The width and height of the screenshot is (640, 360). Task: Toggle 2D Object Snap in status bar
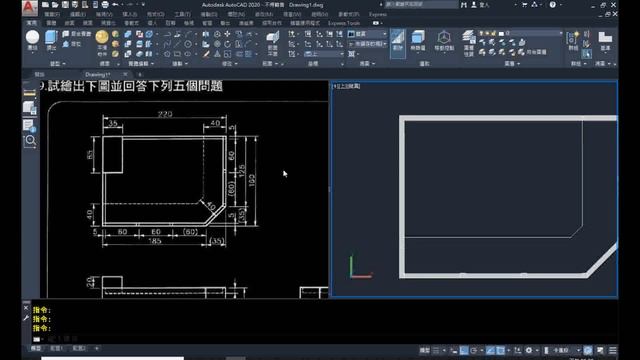coord(501,350)
